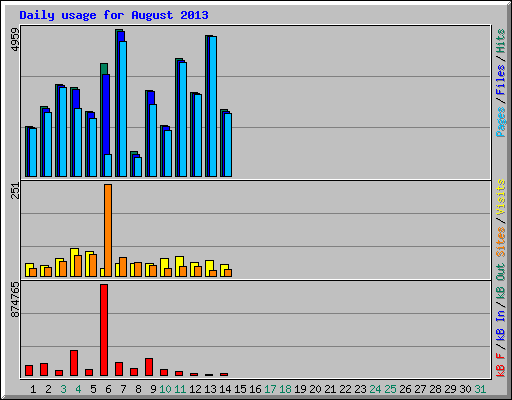Click day 26 on the x-axis
Screen dimensions: 512x400
pyautogui.click(x=405, y=389)
